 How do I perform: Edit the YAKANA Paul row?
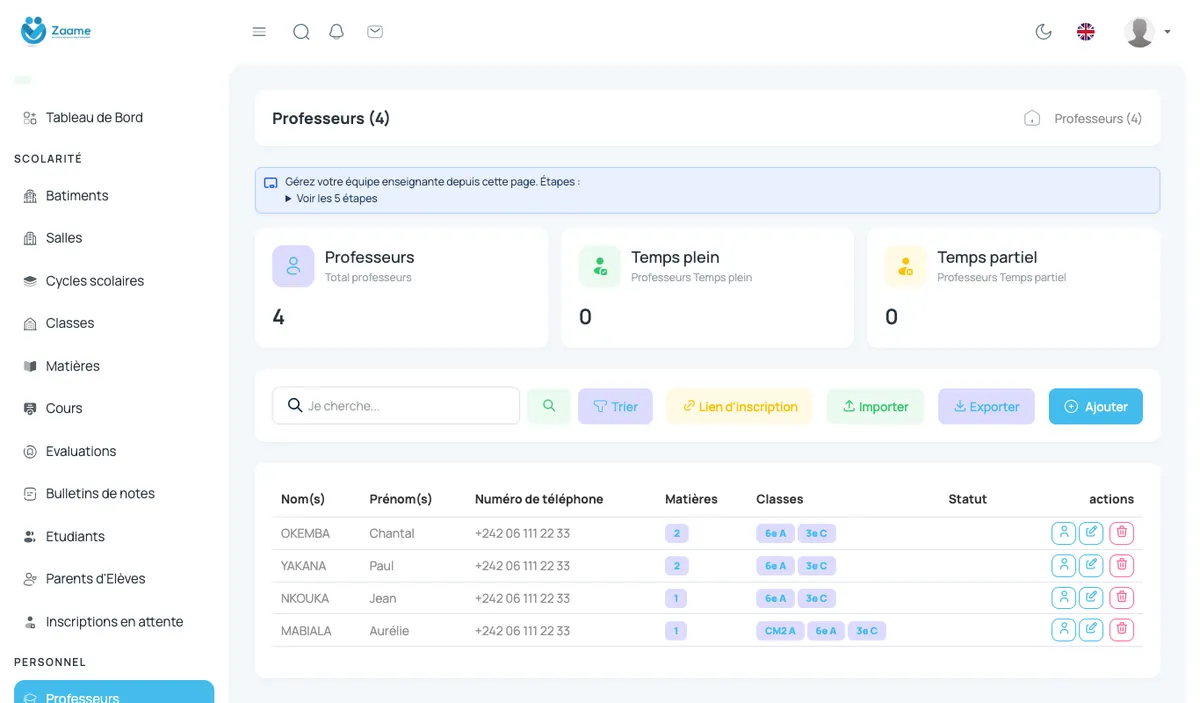click(1092, 565)
